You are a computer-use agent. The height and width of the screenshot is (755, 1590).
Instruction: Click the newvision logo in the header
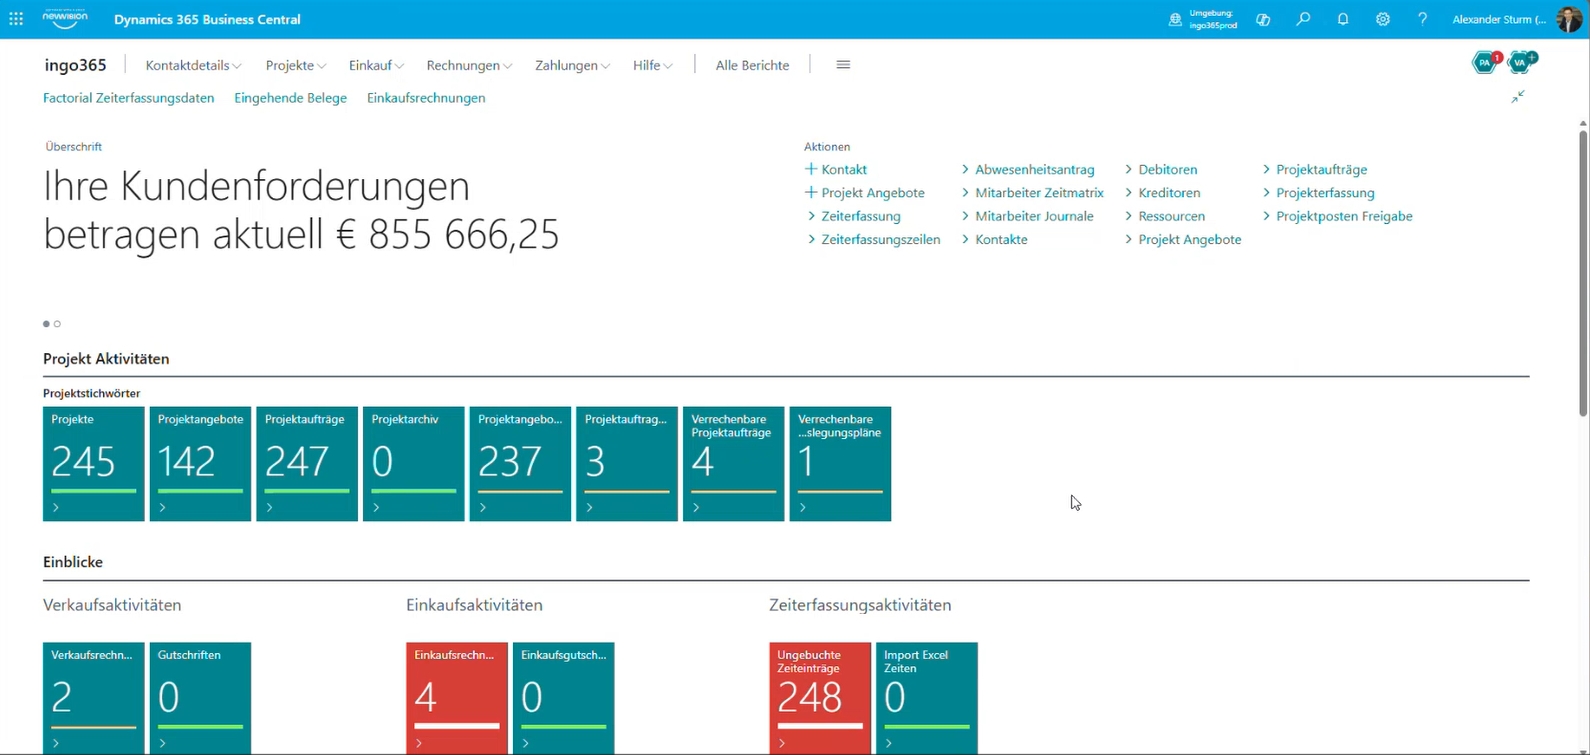pos(65,19)
